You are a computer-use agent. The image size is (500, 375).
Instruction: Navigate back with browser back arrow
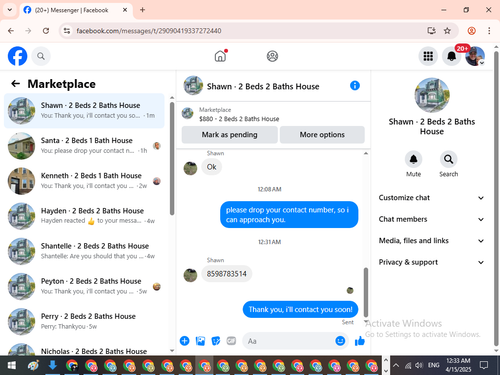pyautogui.click(x=11, y=31)
